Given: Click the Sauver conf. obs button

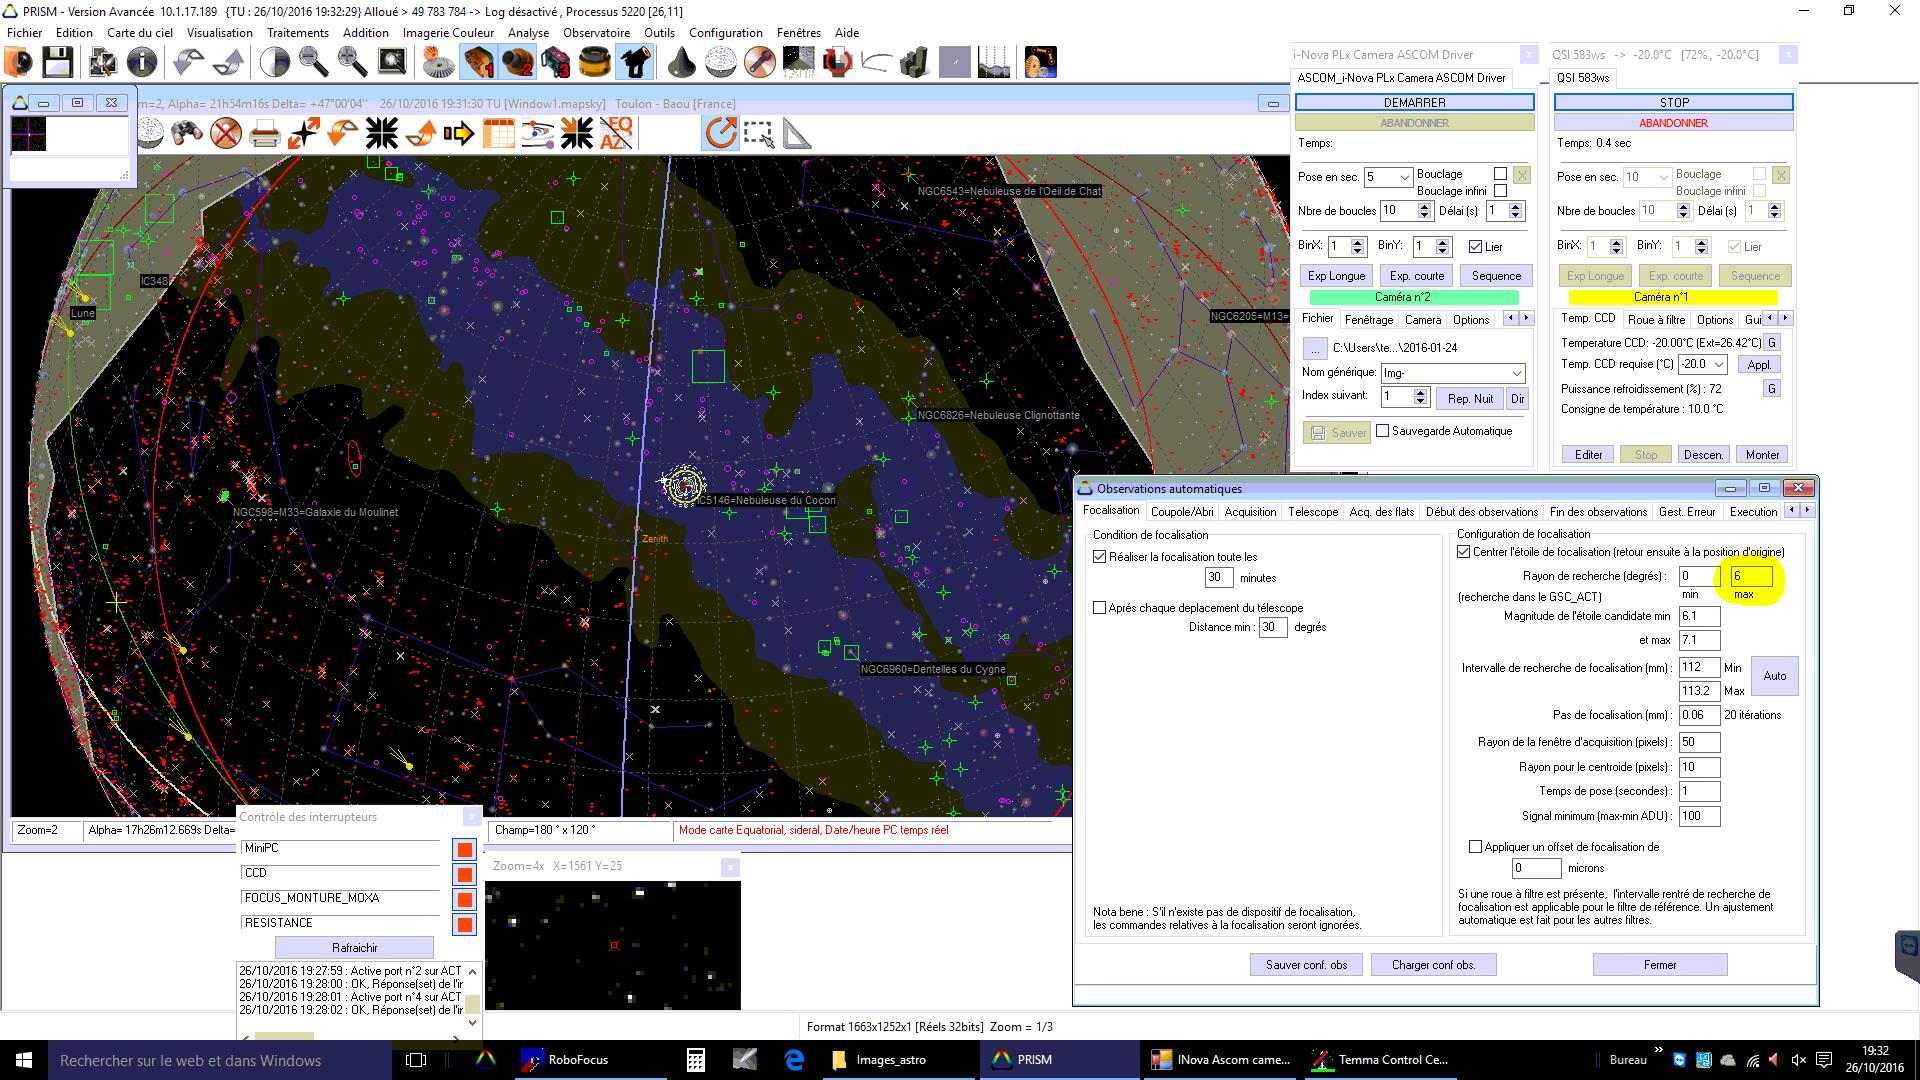Looking at the screenshot, I should click(1306, 965).
